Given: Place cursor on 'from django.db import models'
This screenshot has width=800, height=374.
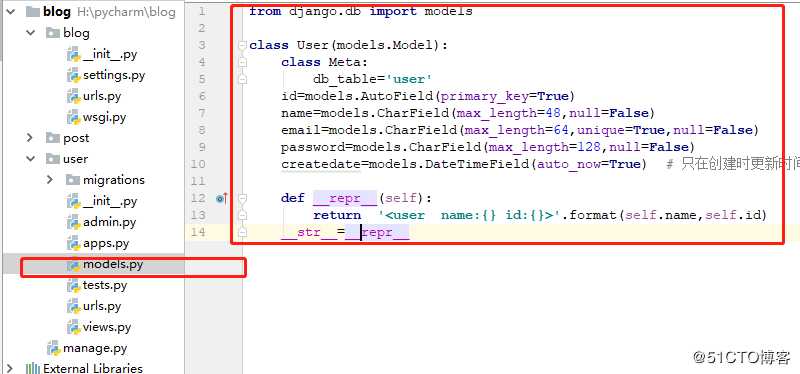Looking at the screenshot, I should click(361, 11).
